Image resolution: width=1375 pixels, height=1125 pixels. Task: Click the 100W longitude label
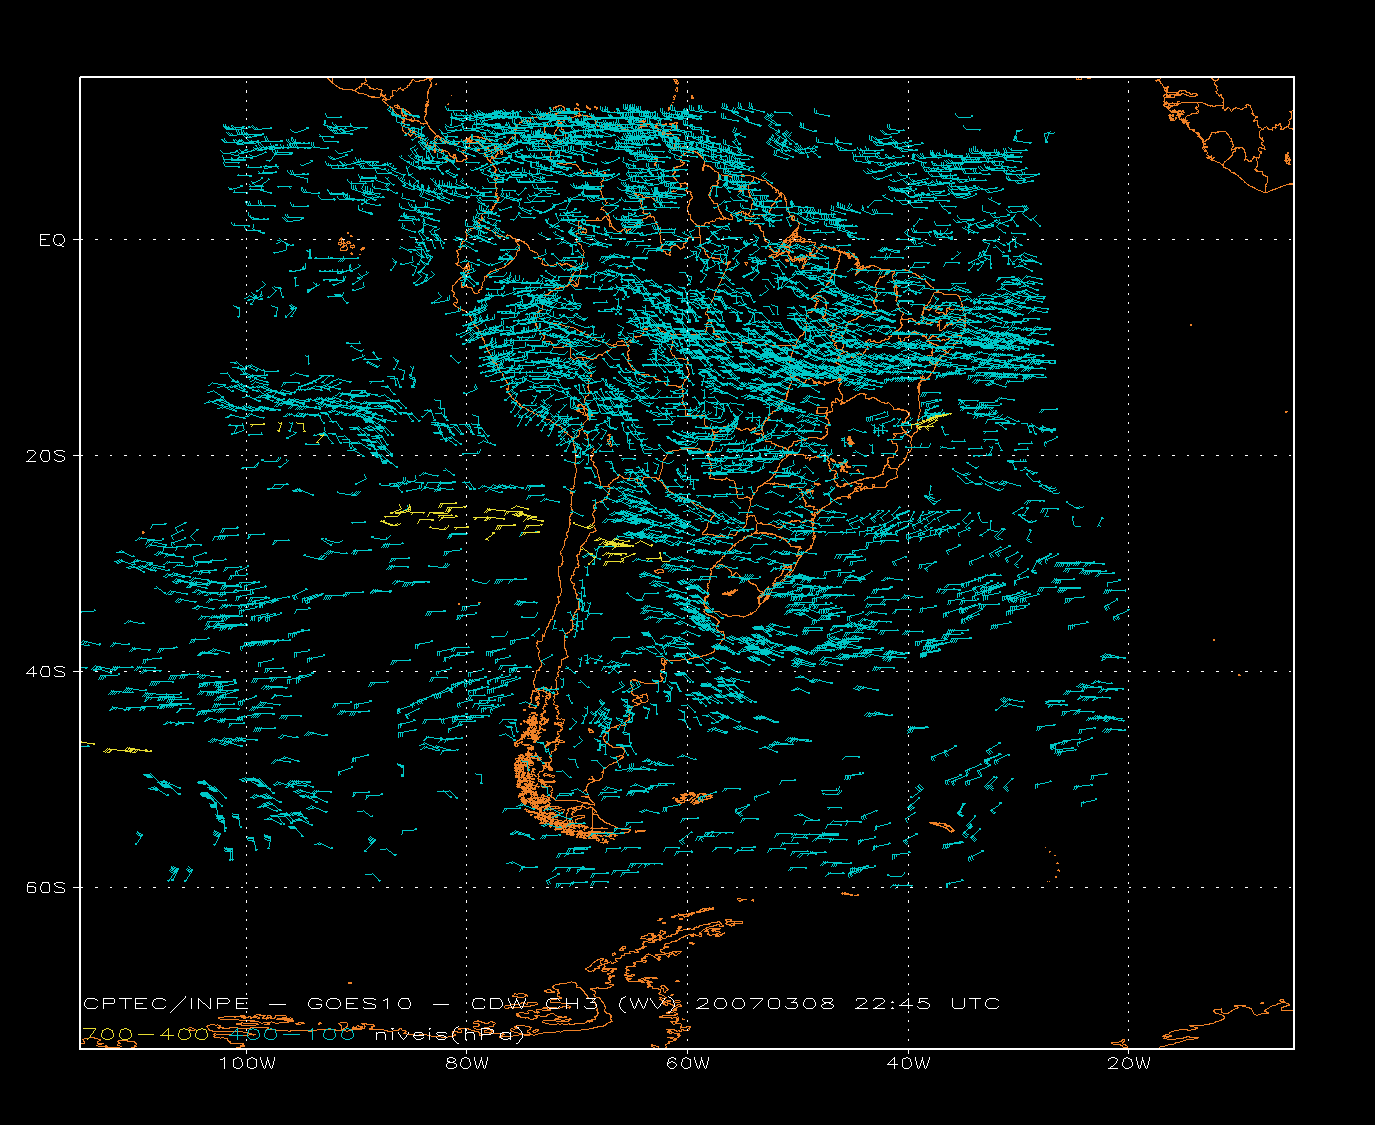tap(247, 1063)
